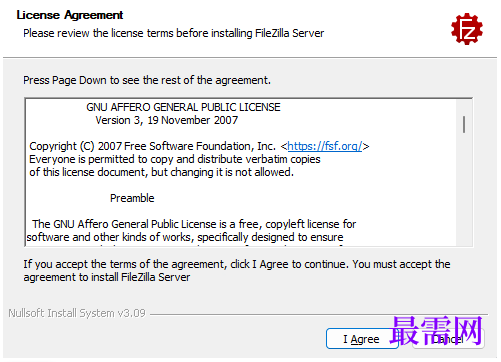Click the Nullsoft Install System v3.09 label
The image size is (501, 362).
77,313
